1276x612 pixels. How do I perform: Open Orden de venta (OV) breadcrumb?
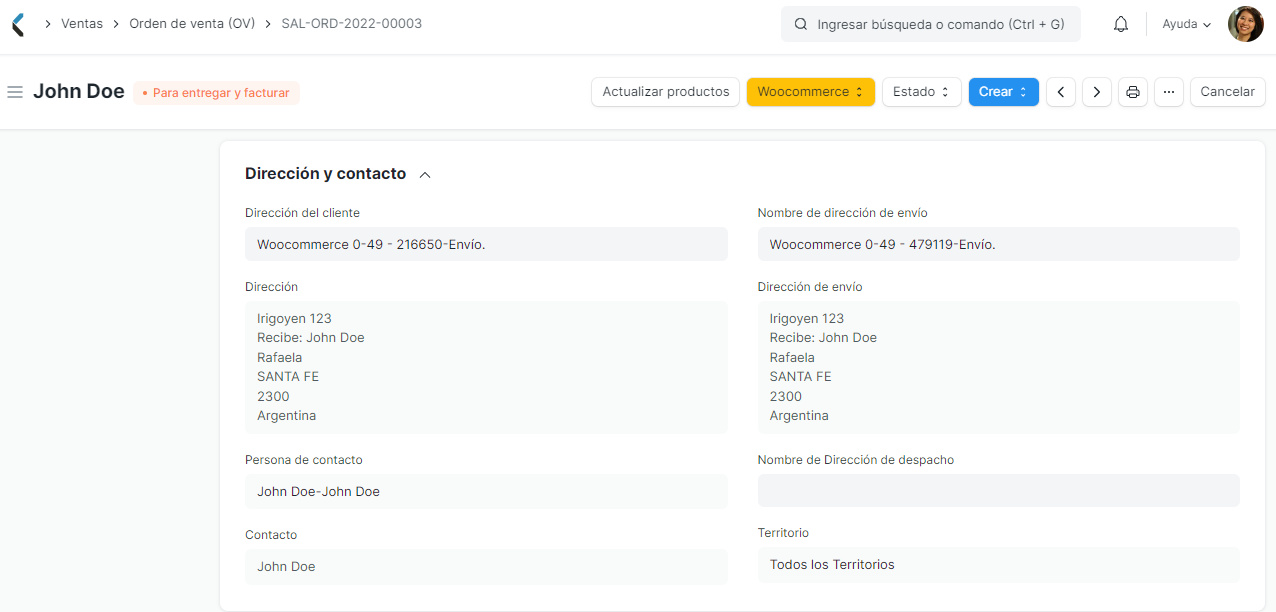click(x=194, y=23)
